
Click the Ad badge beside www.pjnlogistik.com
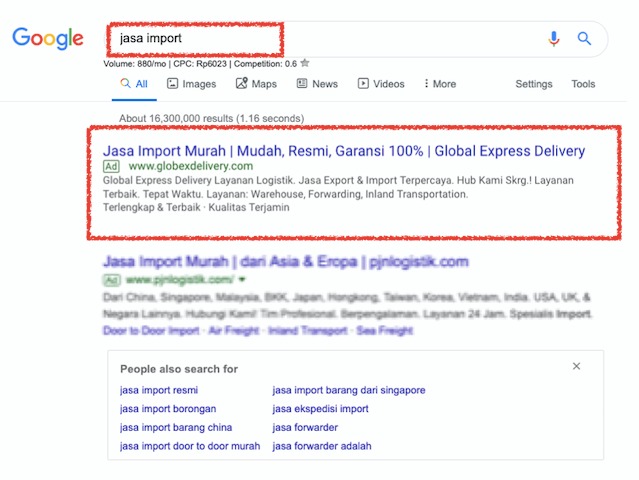point(111,280)
